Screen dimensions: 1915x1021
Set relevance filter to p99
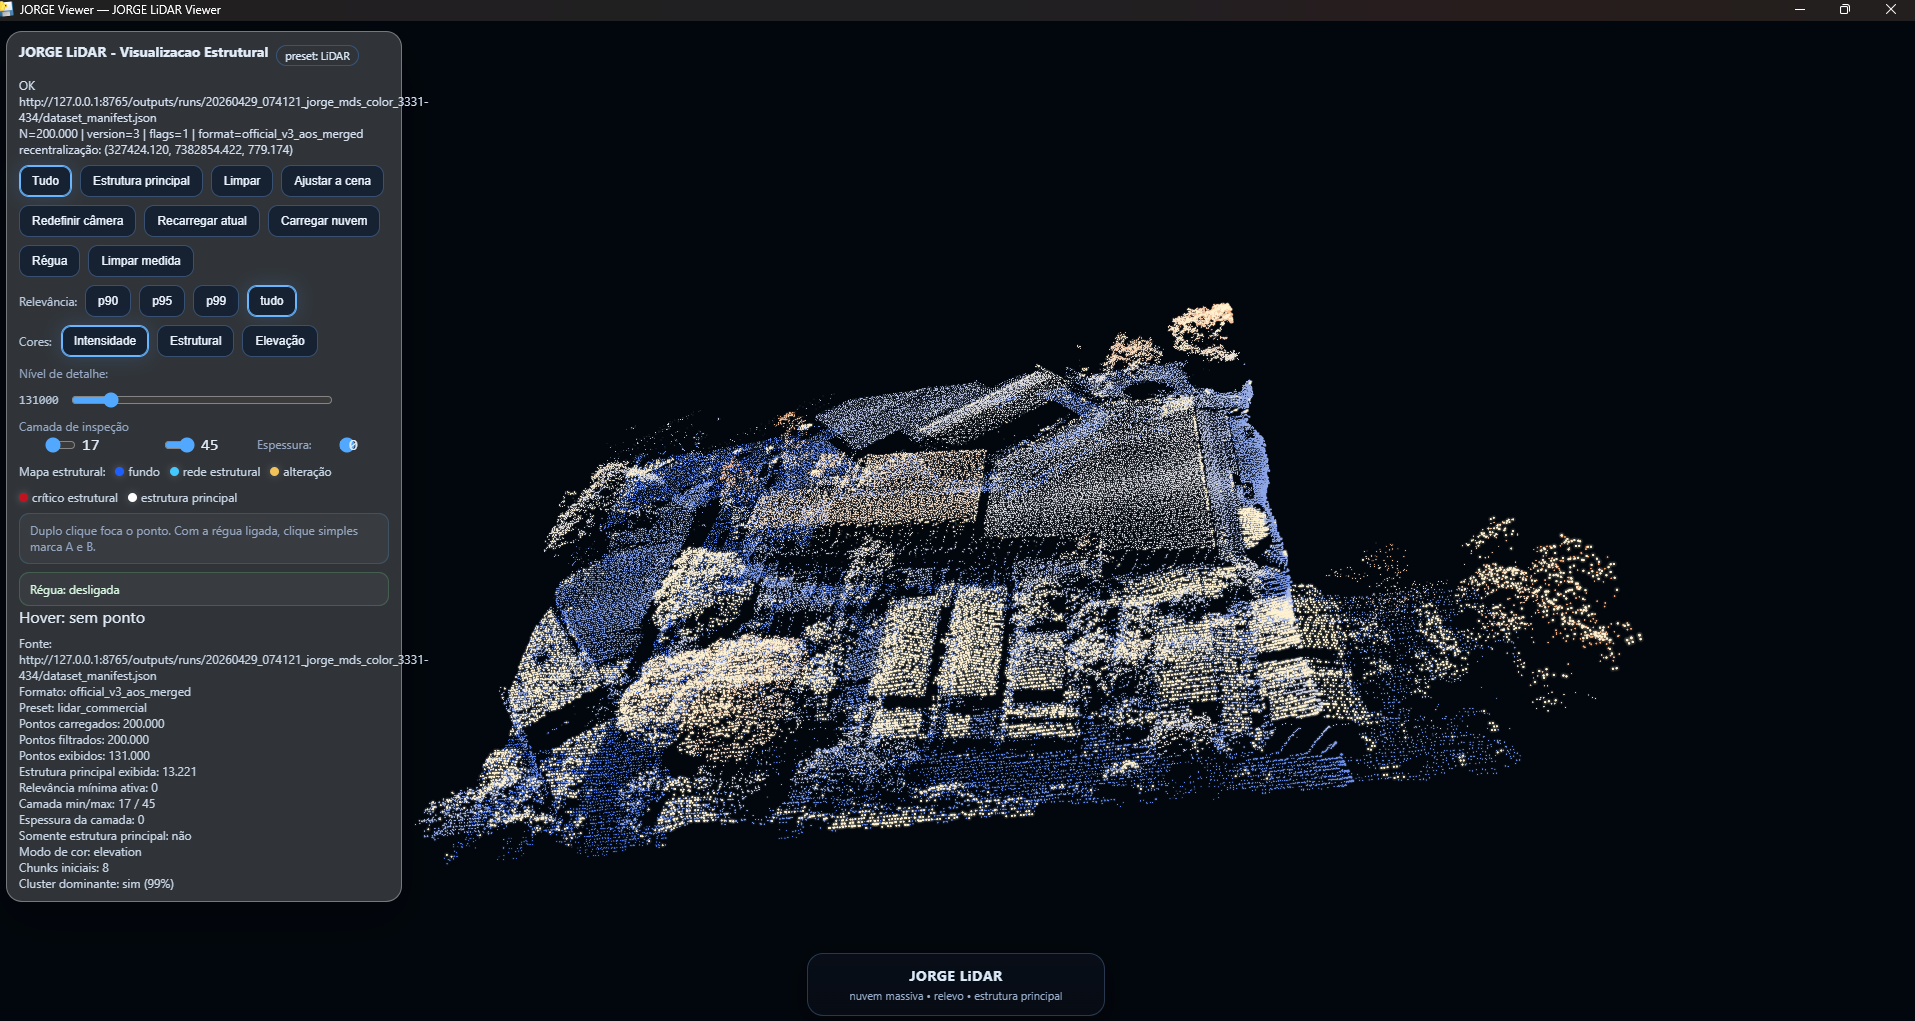[216, 301]
